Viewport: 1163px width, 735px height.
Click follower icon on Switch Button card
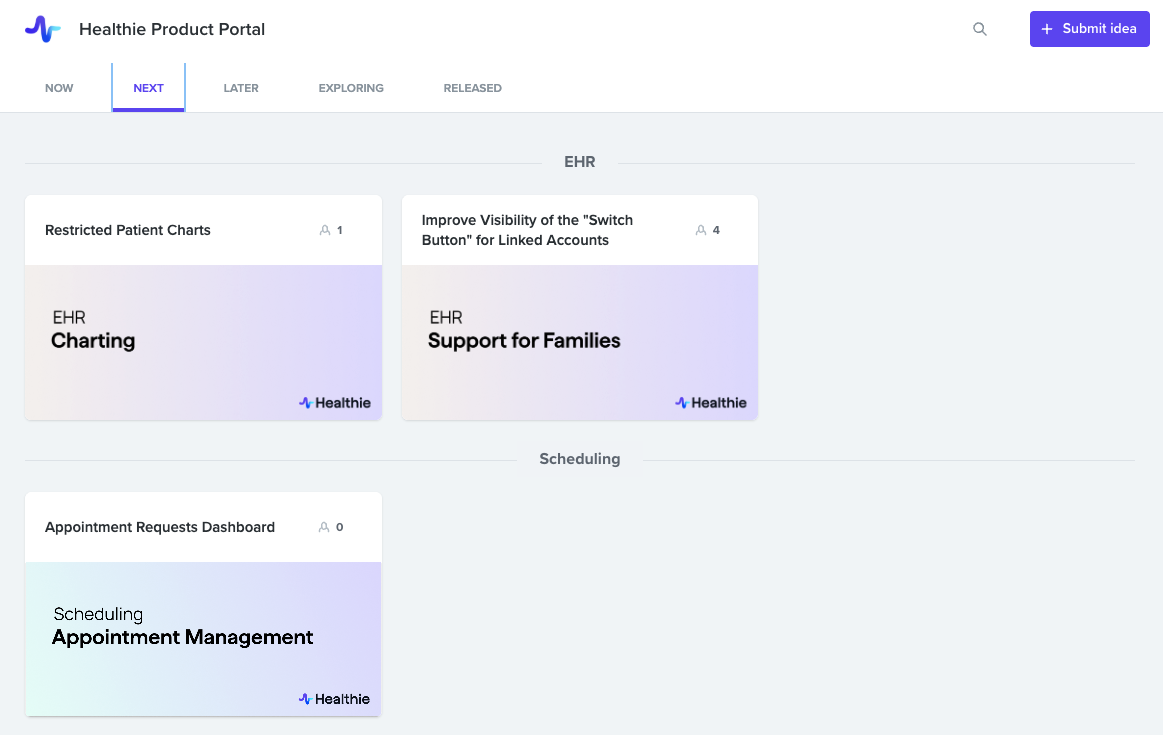pos(701,230)
